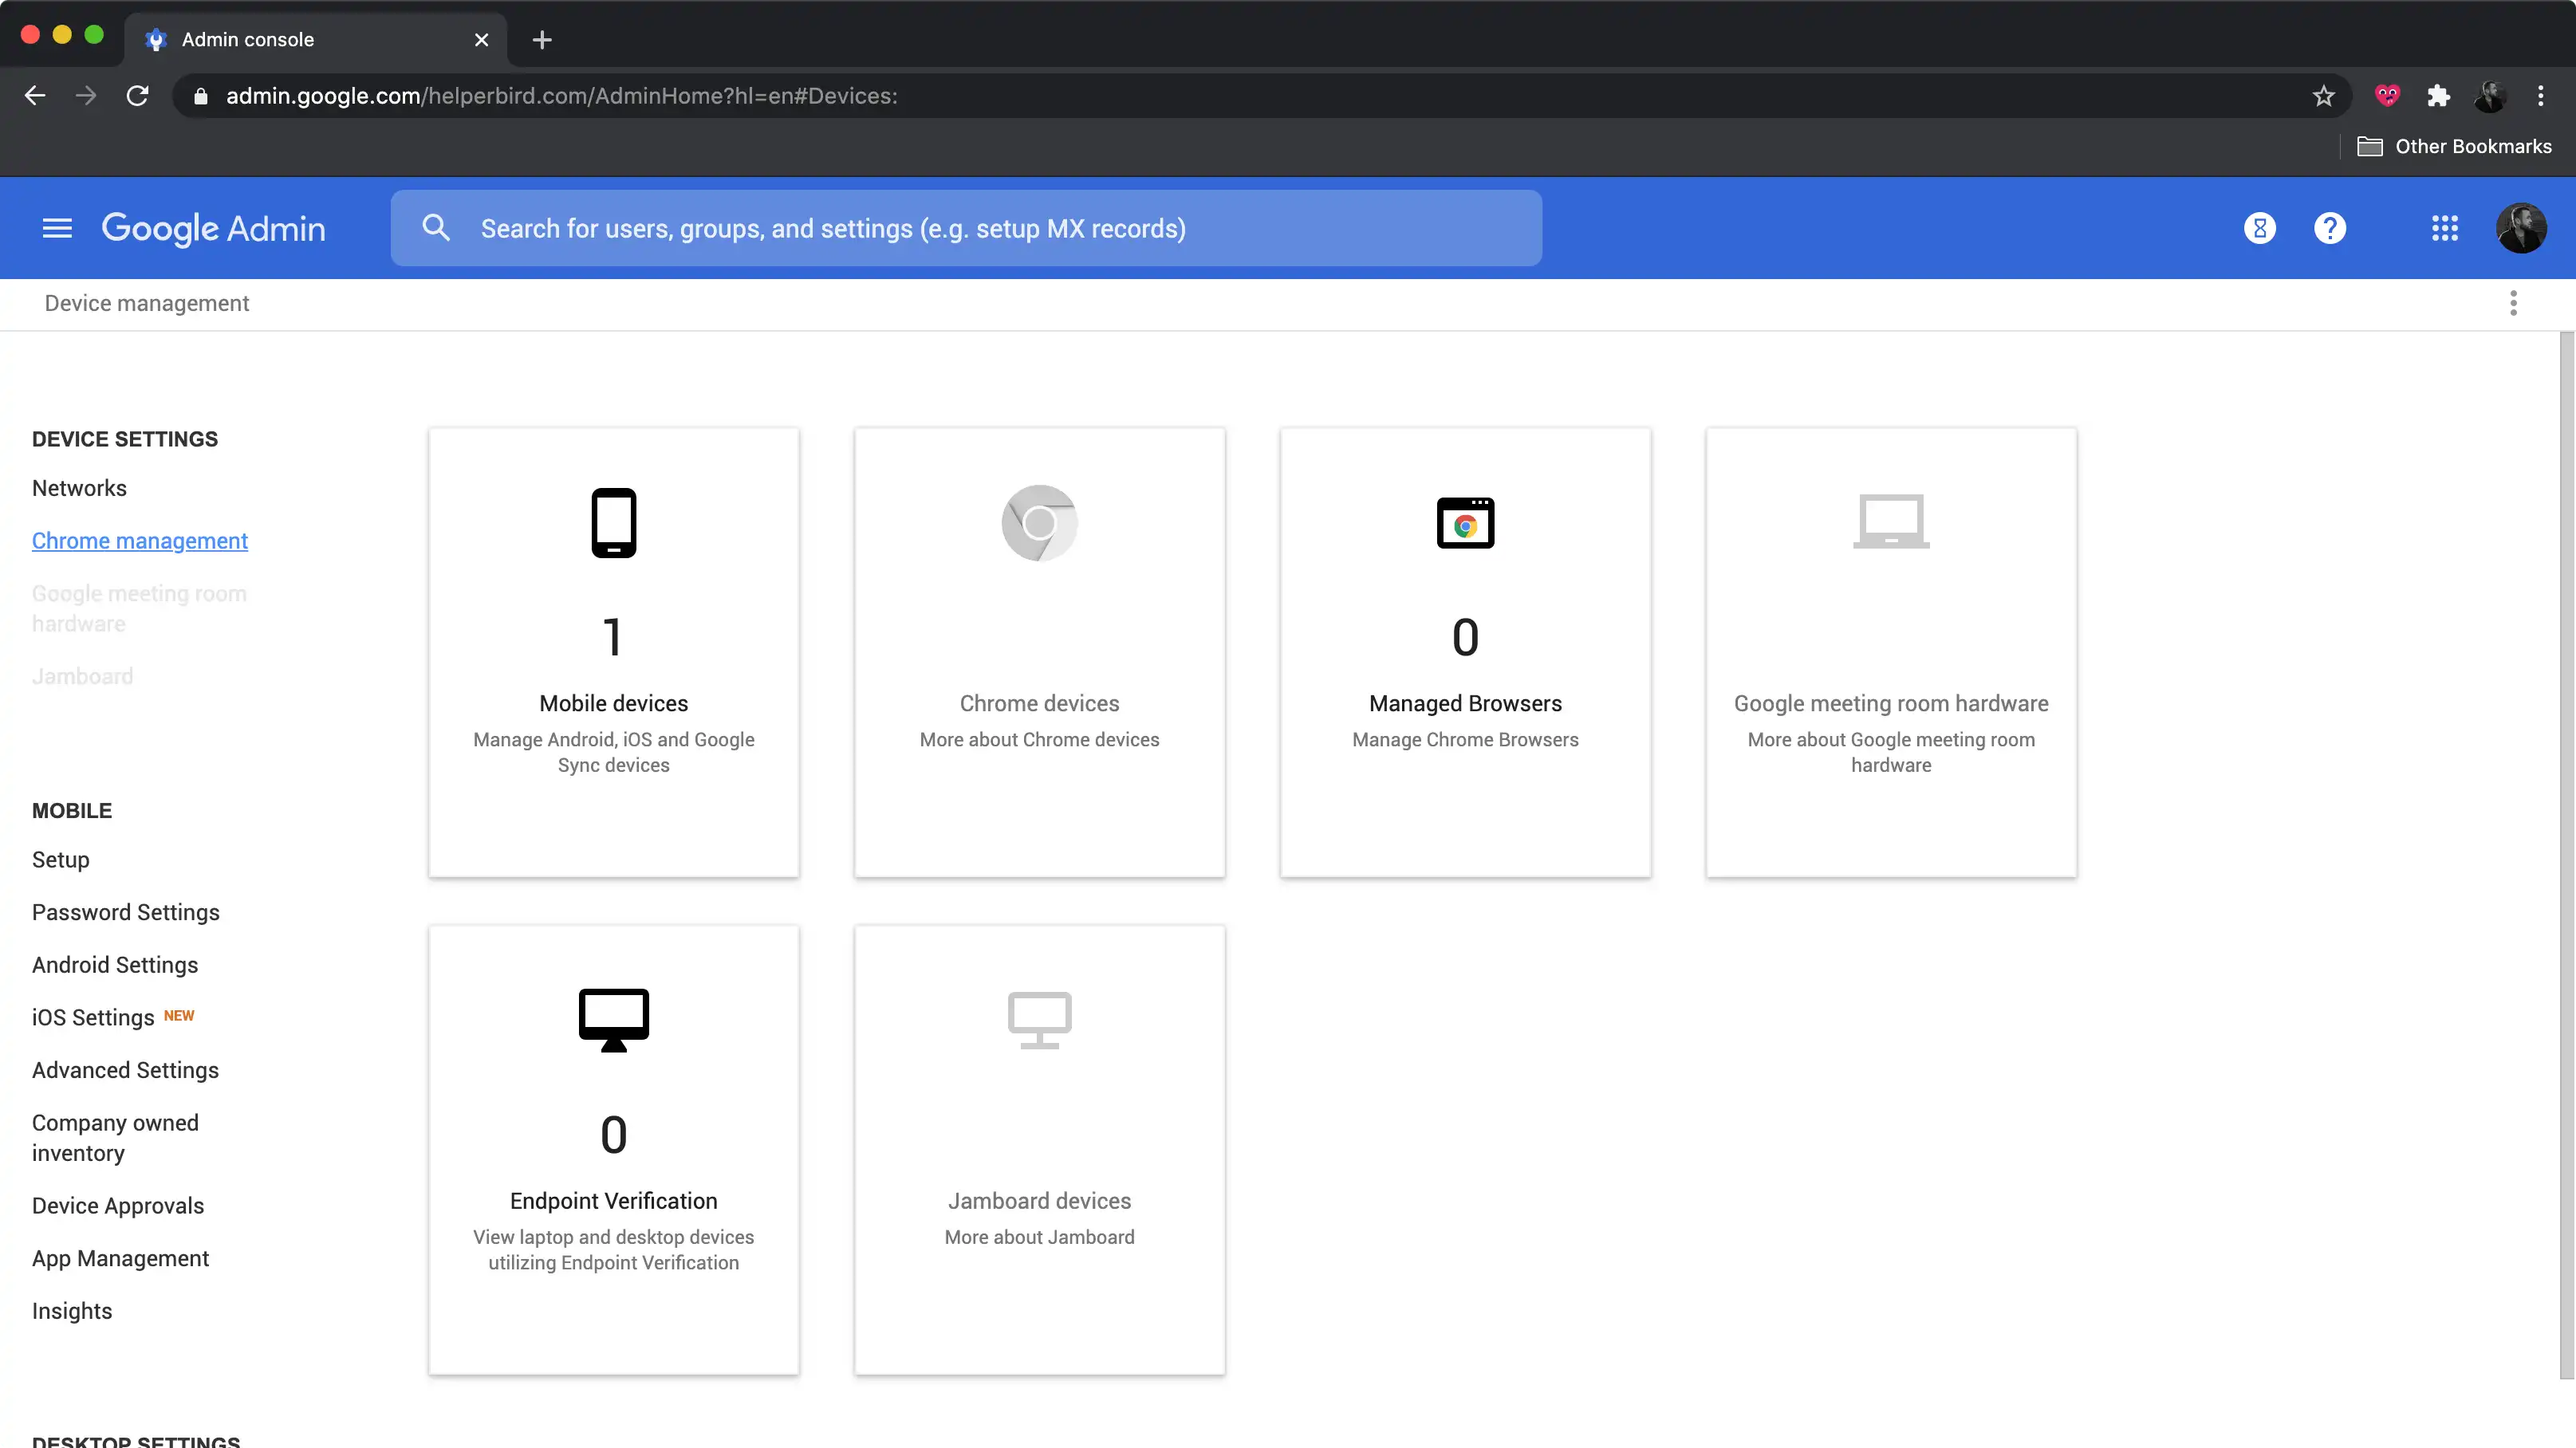Open Setup under Mobile

coord(60,860)
